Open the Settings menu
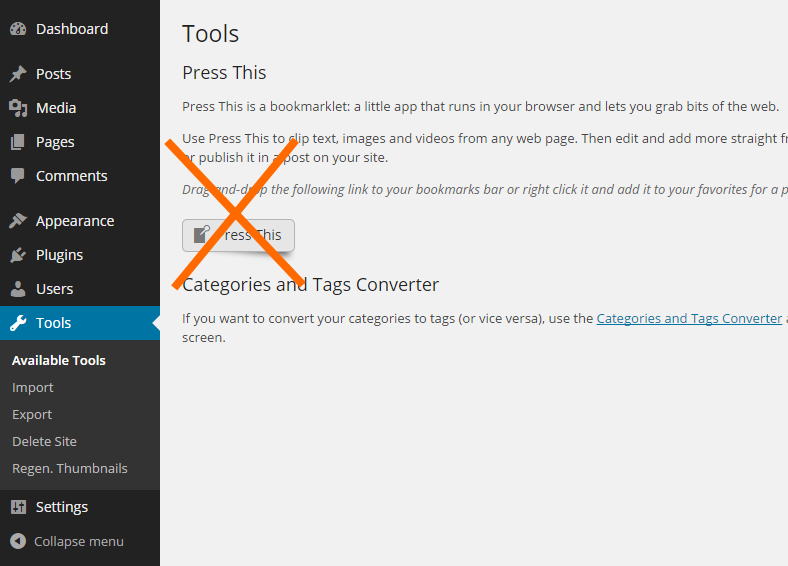The width and height of the screenshot is (788, 566). [x=62, y=507]
